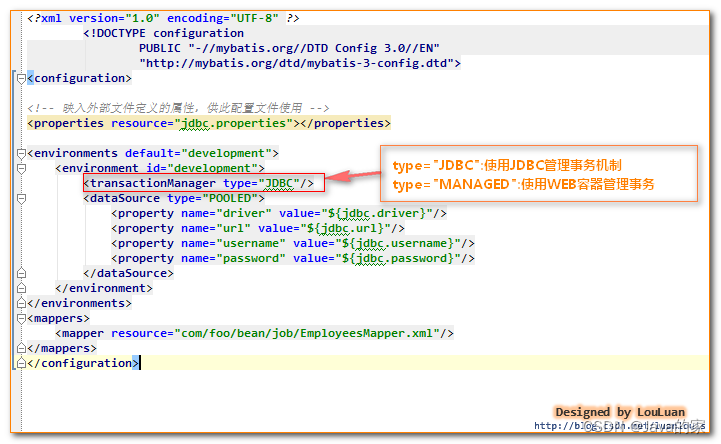The width and height of the screenshot is (721, 444).
Task: Click the ${jdbc.driver} value
Action: 377,214
